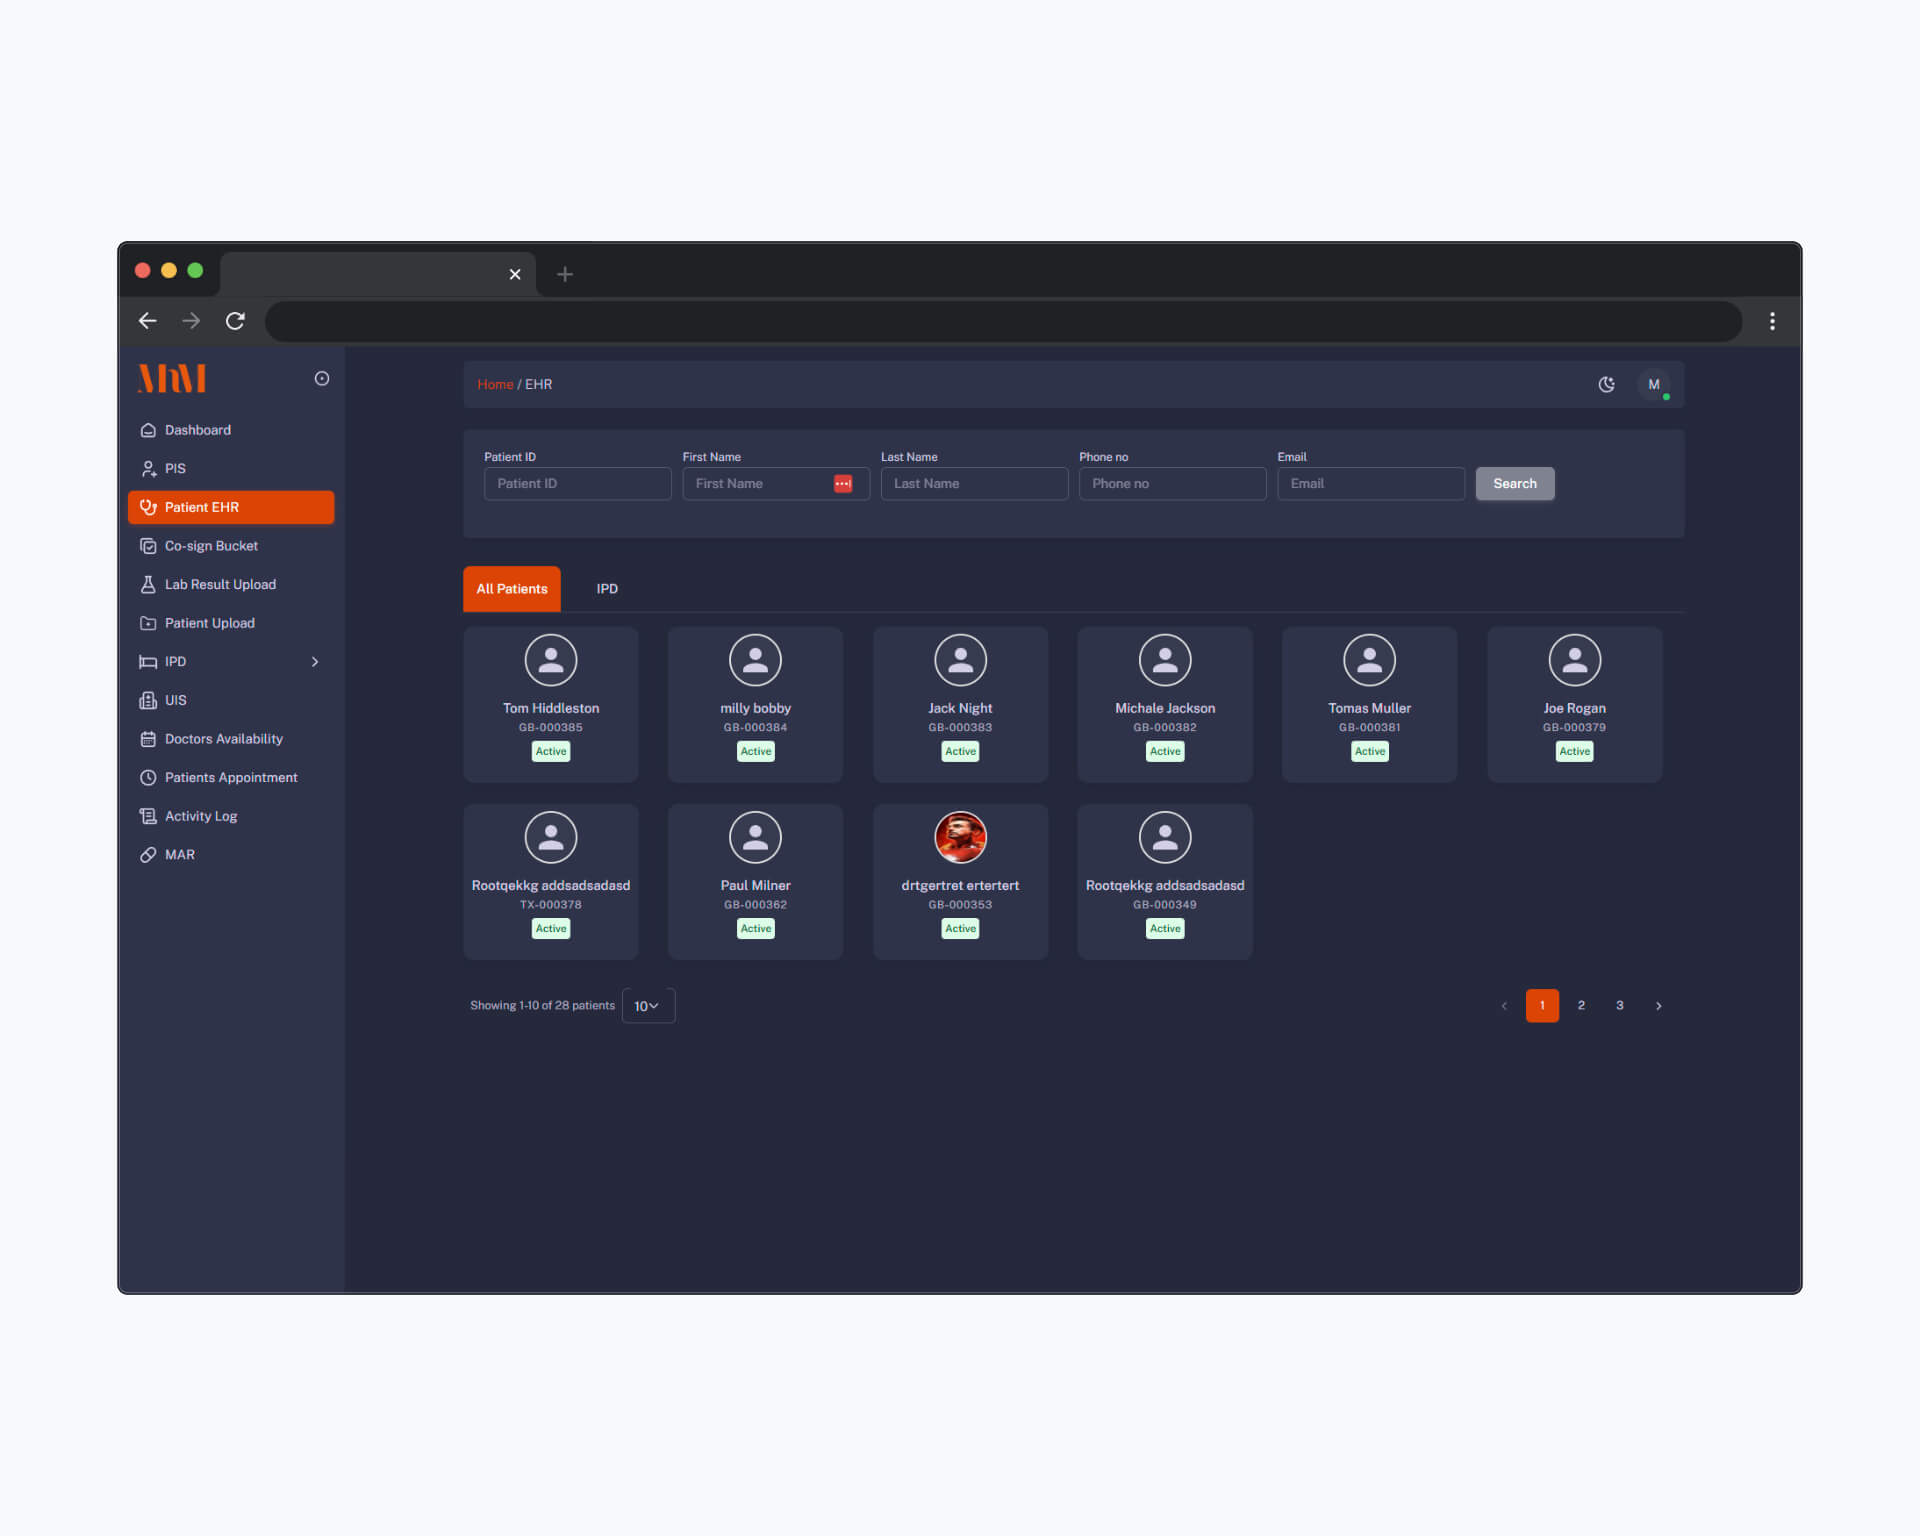Screen dimensions: 1920x1536
Task: Open drtgertret ertertert patient photo card
Action: [x=960, y=838]
